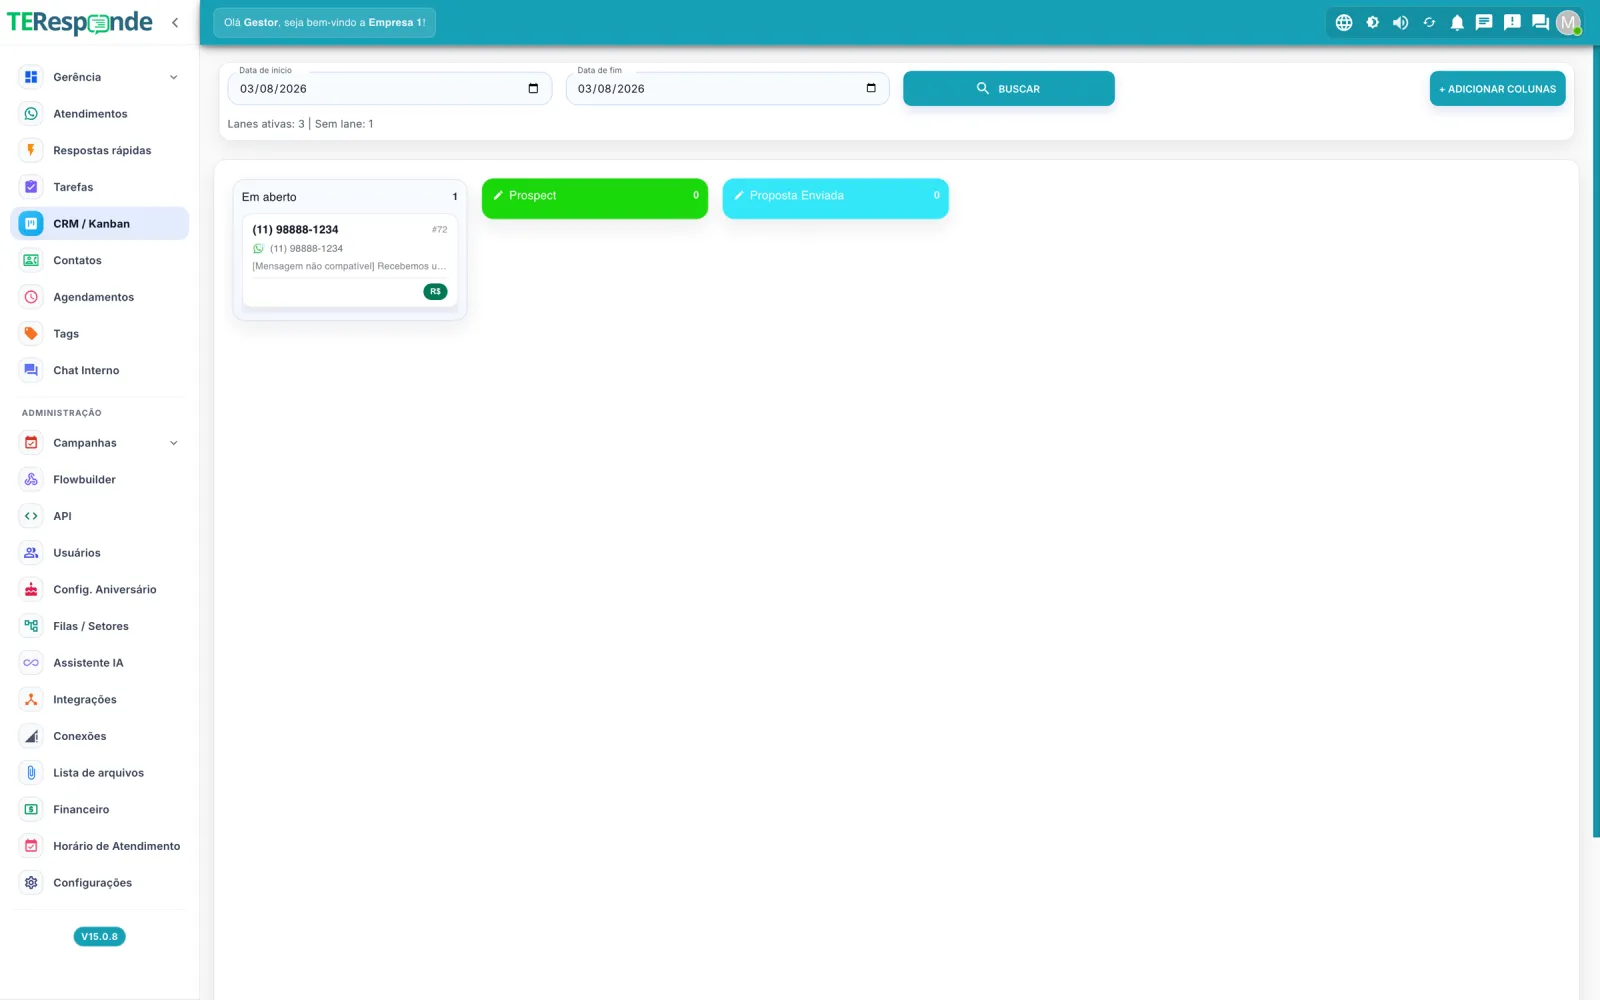The image size is (1600, 1000).
Task: Open the notifications bell
Action: tap(1457, 22)
